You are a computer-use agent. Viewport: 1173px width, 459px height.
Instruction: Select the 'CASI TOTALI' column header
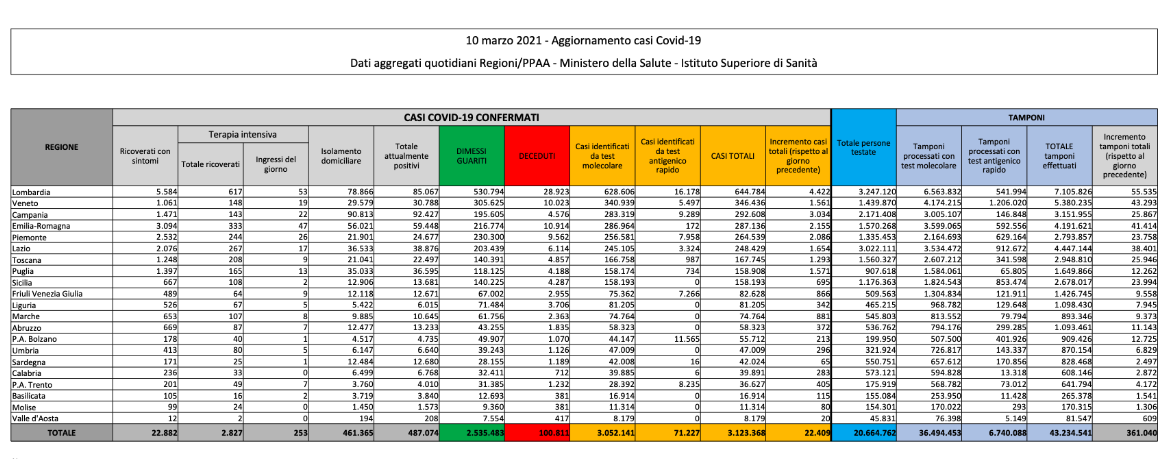point(730,155)
